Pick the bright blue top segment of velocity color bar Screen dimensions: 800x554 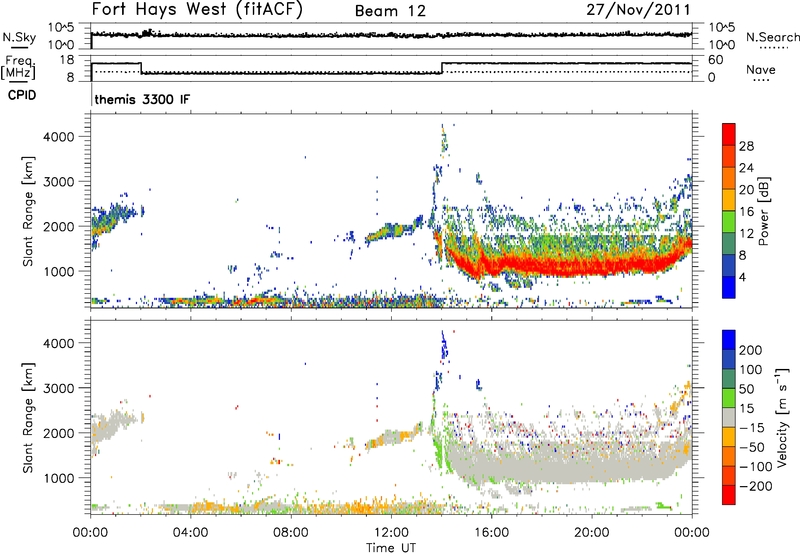point(729,340)
